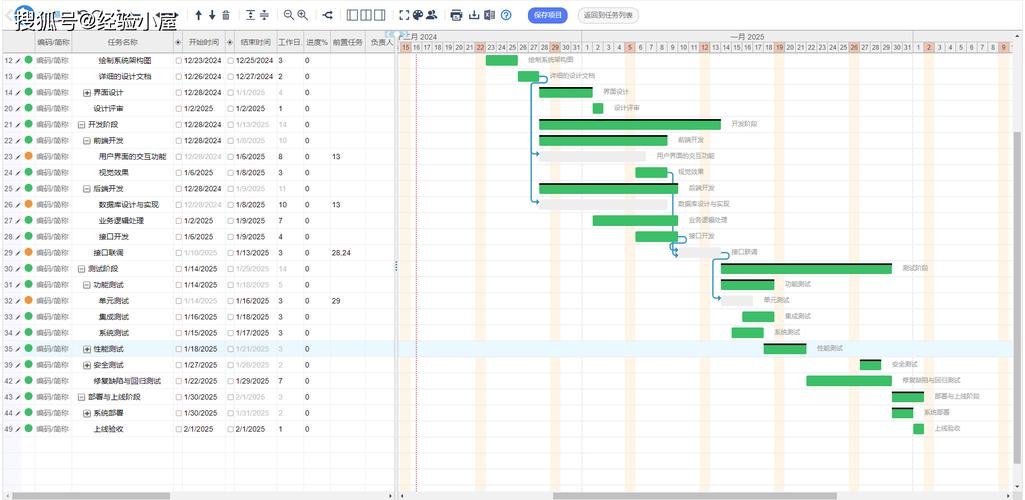Click the orange status dot on row 26

(28, 204)
